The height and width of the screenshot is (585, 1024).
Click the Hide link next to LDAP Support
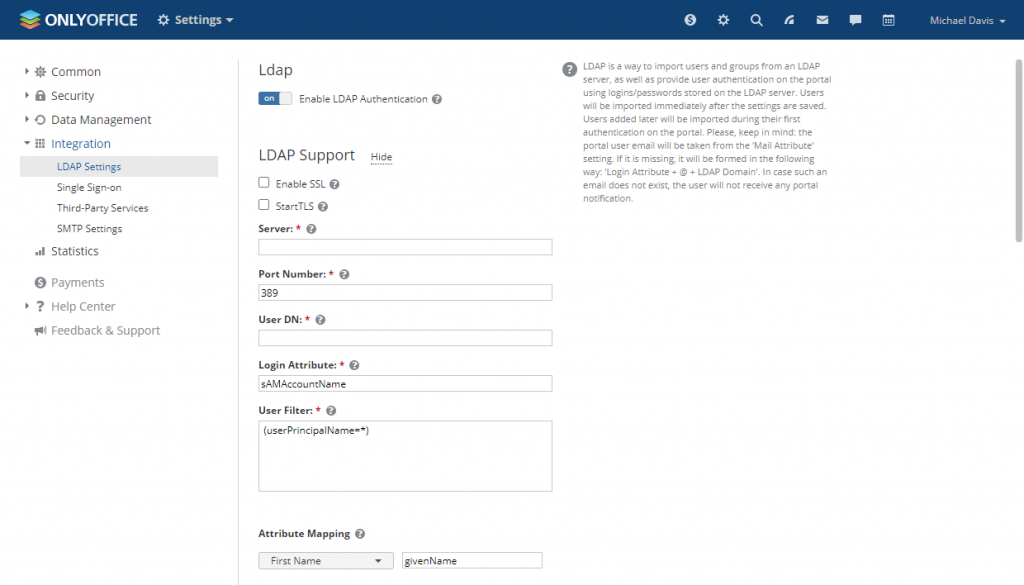click(x=381, y=156)
